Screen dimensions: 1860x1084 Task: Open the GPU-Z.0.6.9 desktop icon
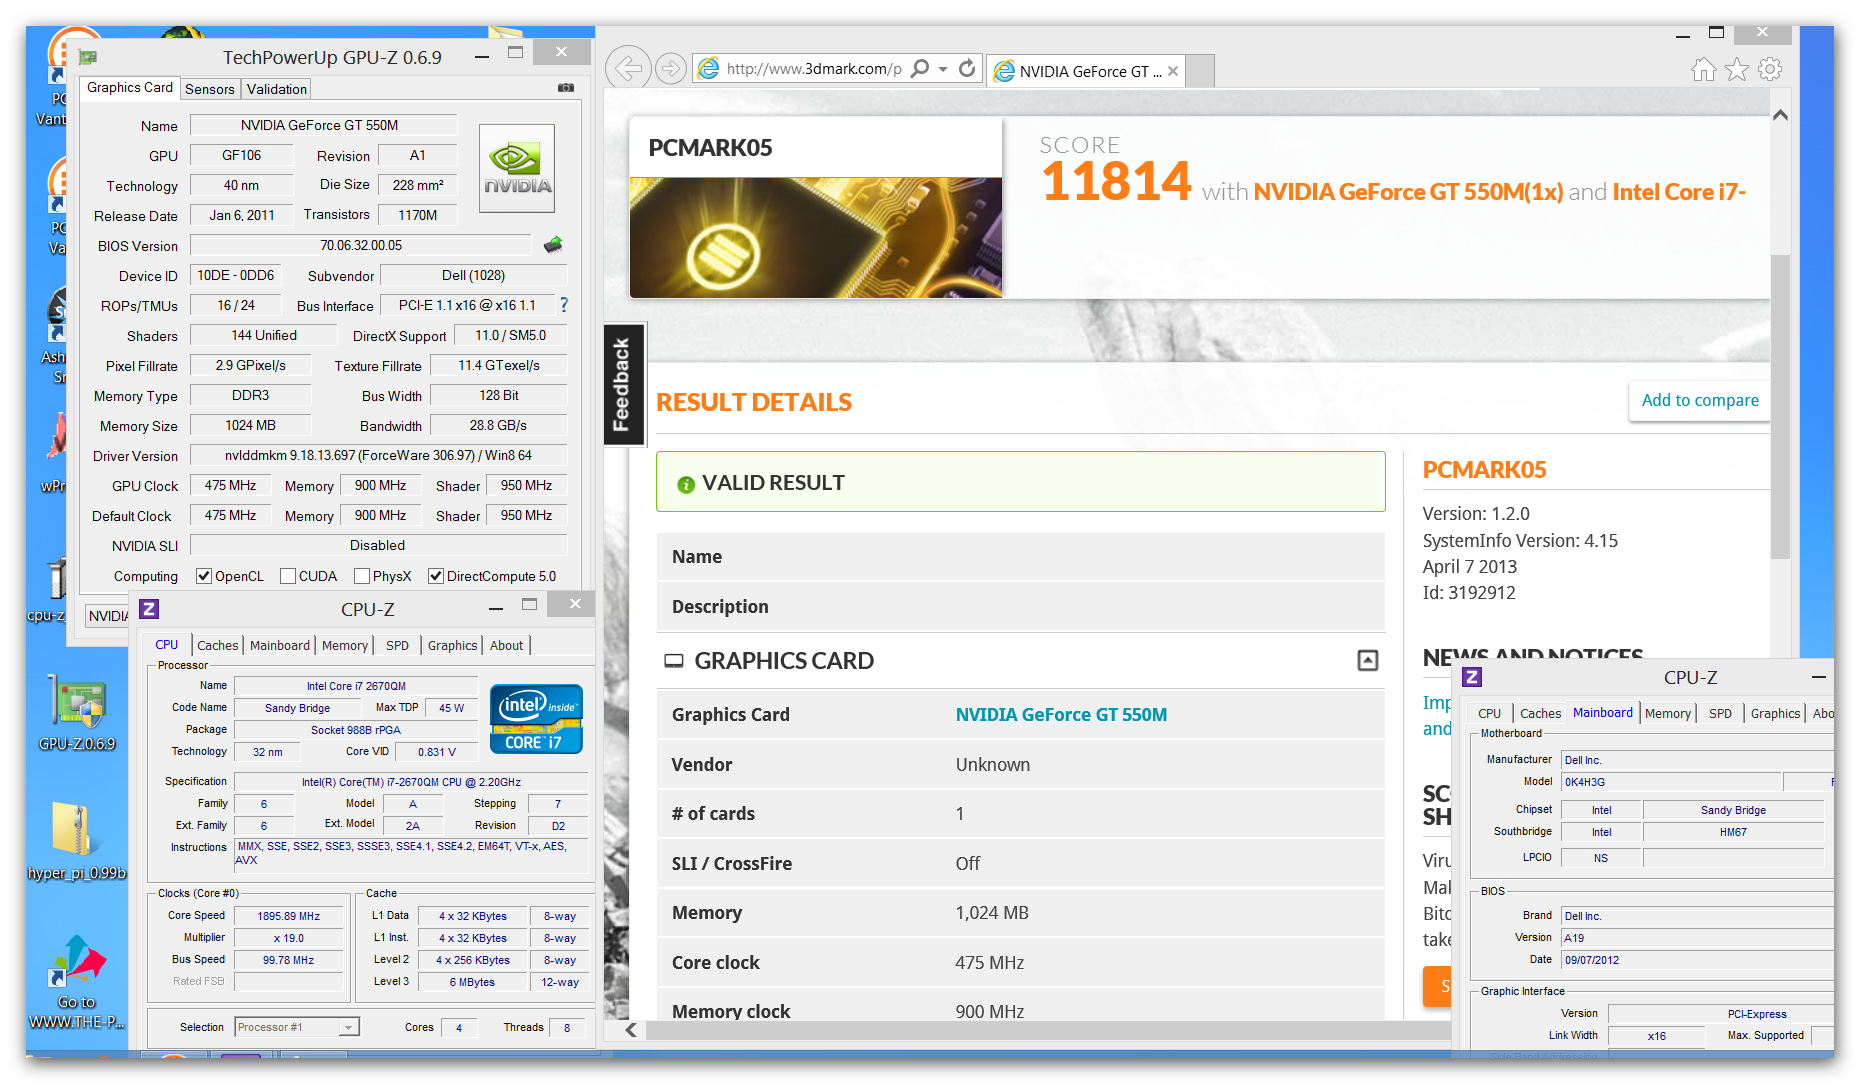point(77,712)
